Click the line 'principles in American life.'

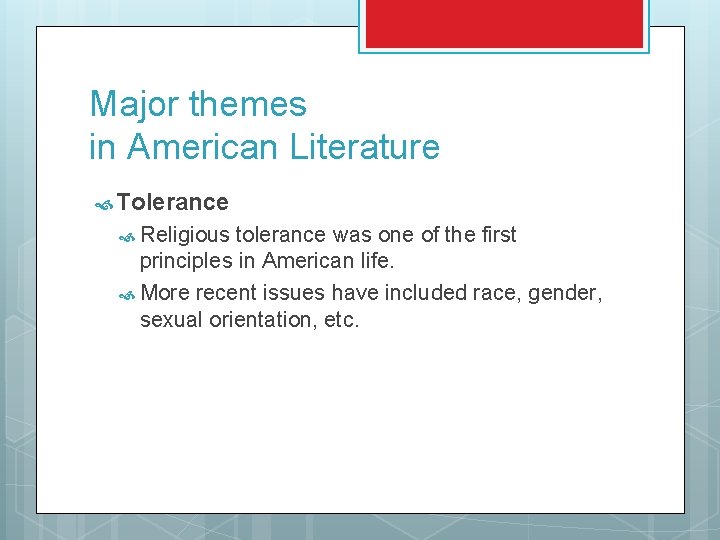click(267, 261)
